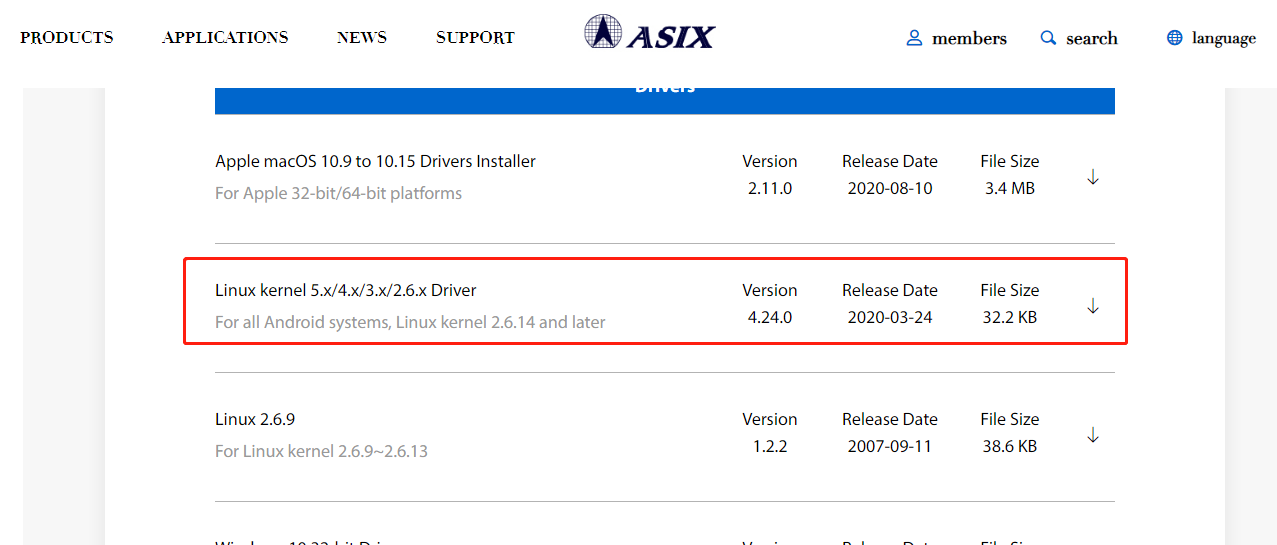Screen dimensions: 1277x545
Task: Click release date 2020-08-10
Action: coord(890,188)
